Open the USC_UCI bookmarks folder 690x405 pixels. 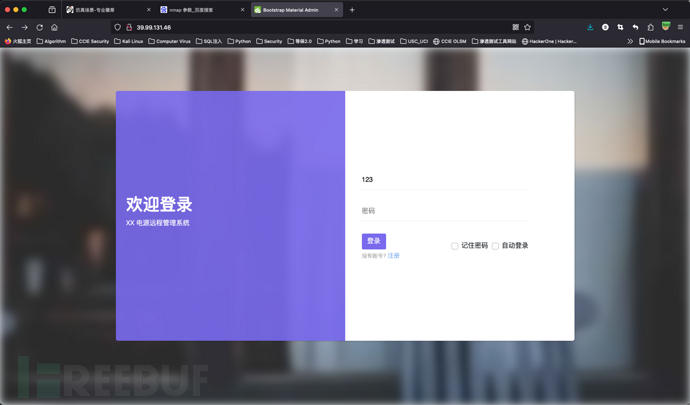point(414,41)
